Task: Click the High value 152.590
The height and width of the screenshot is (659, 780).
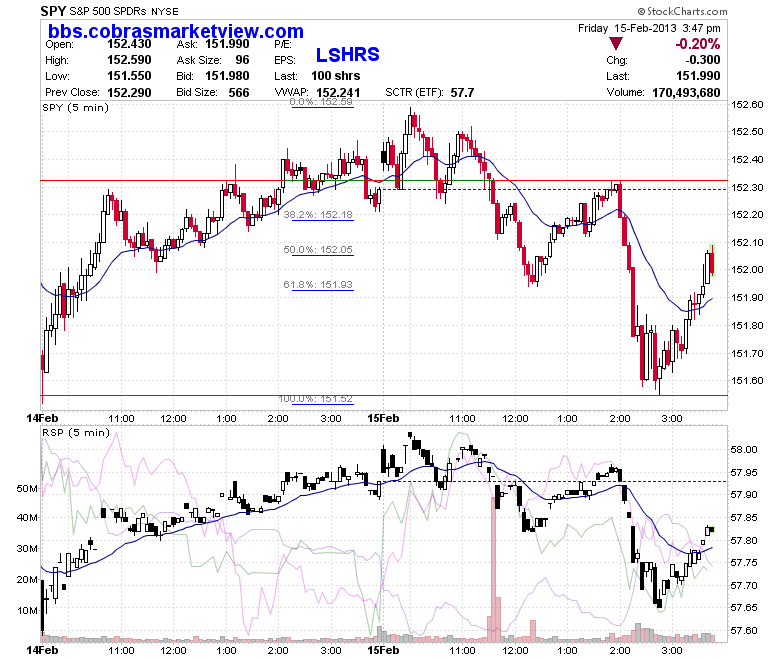Action: coord(129,60)
